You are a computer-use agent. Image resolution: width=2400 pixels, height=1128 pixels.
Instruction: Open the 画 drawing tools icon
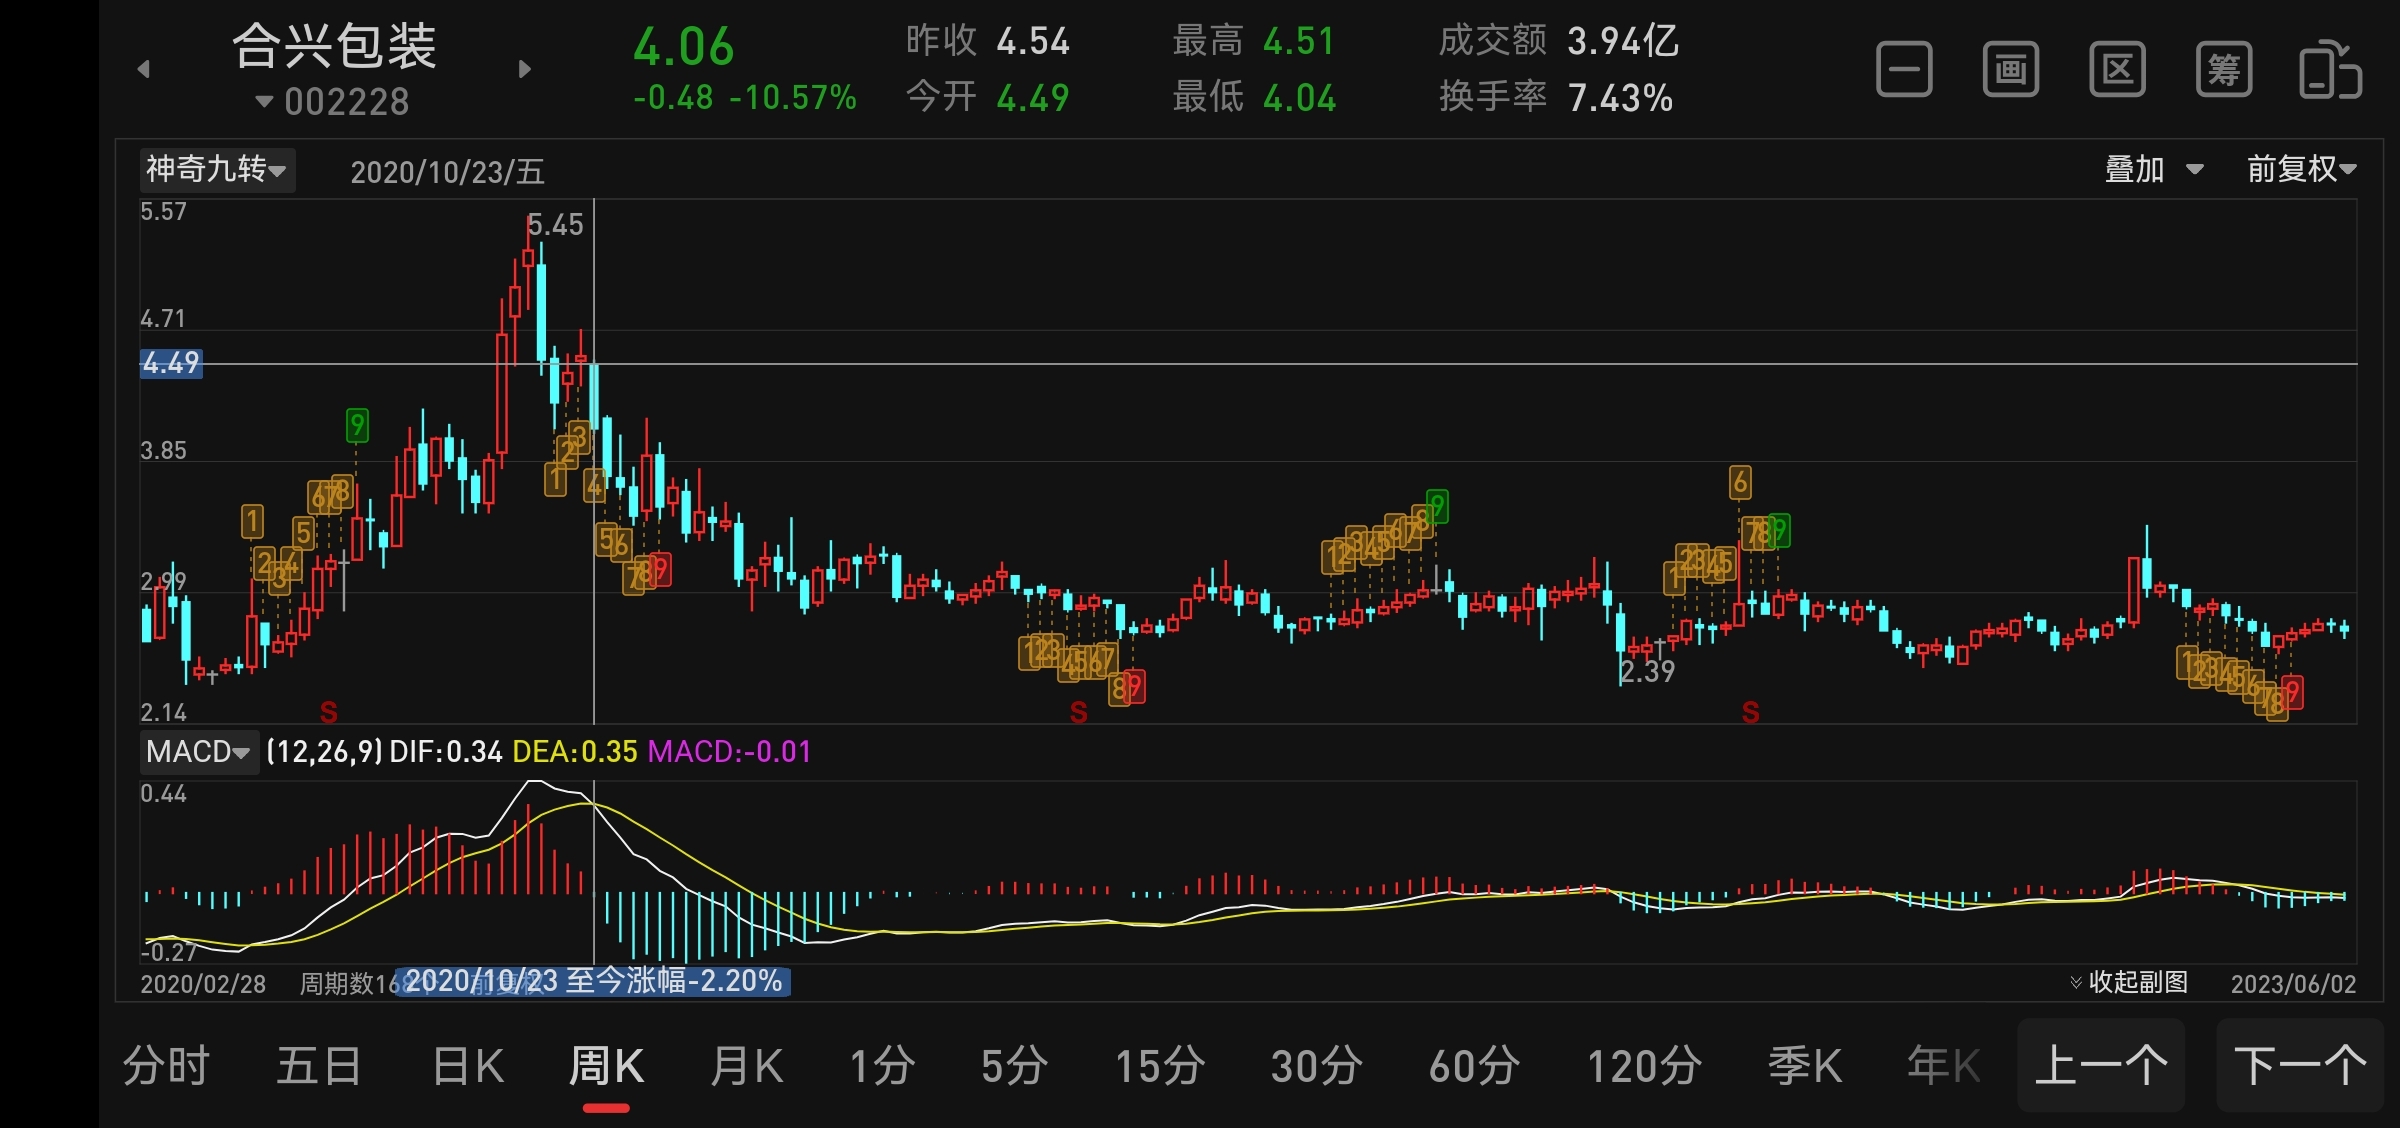tap(2011, 70)
